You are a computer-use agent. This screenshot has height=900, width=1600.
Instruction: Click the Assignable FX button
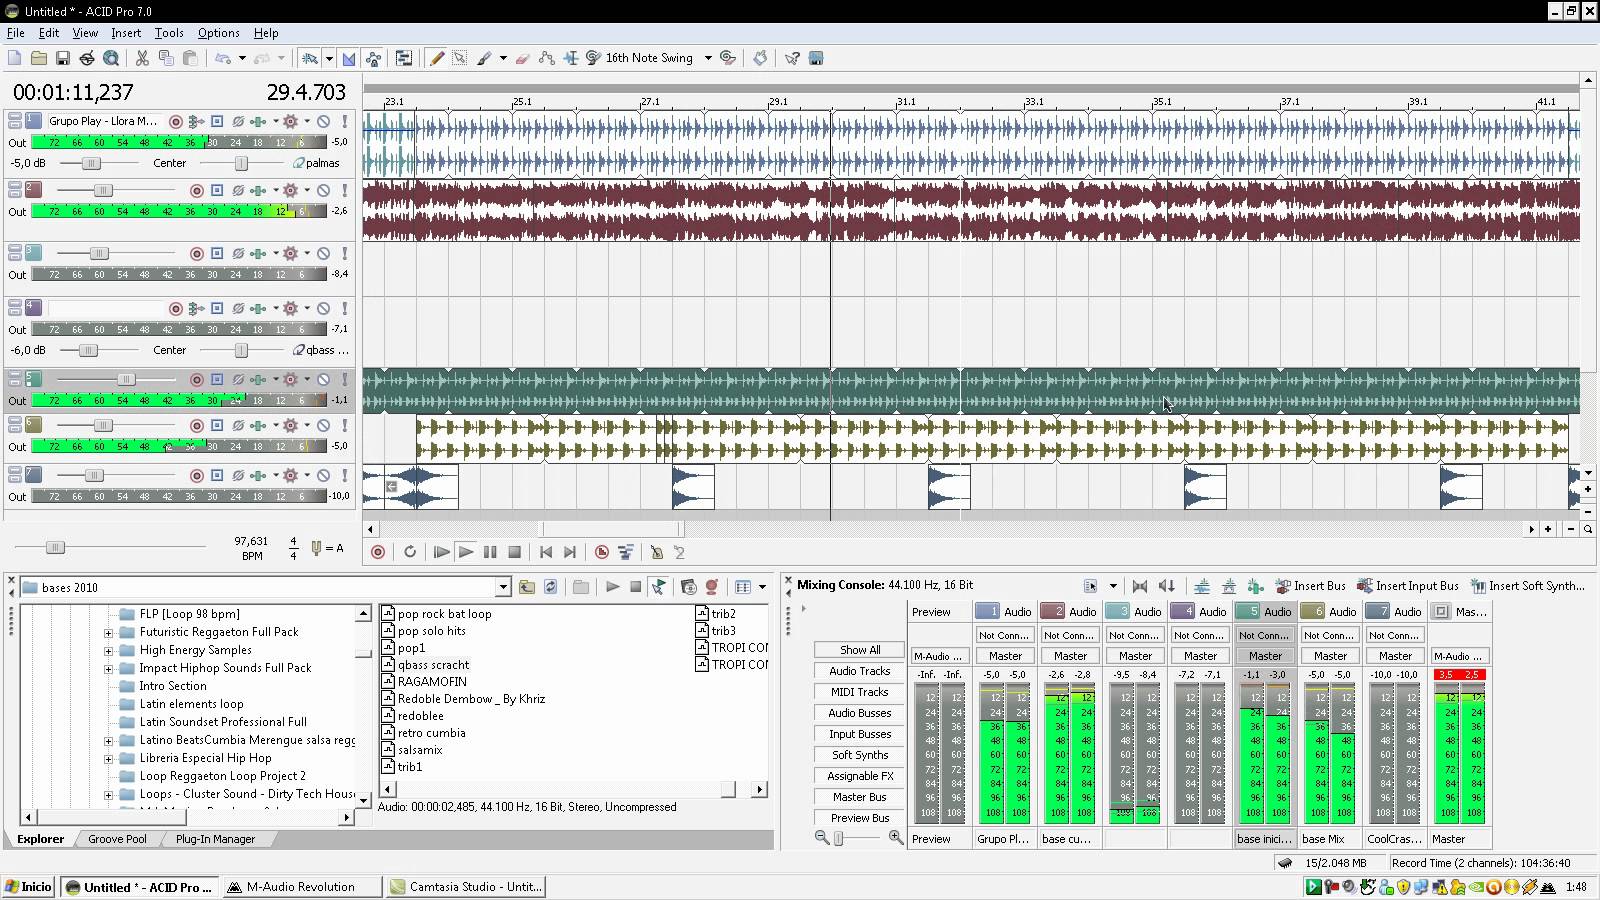click(x=859, y=776)
